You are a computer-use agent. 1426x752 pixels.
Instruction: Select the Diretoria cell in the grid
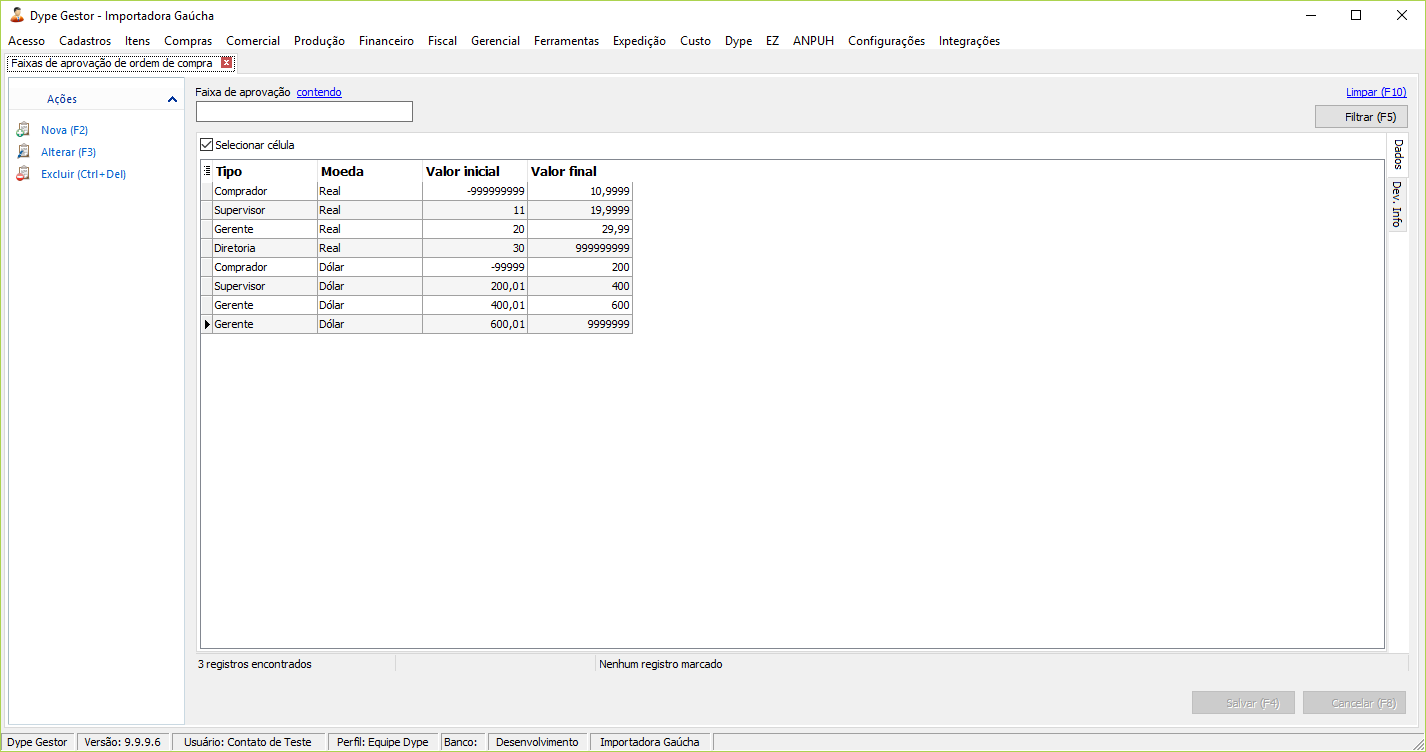coord(265,248)
